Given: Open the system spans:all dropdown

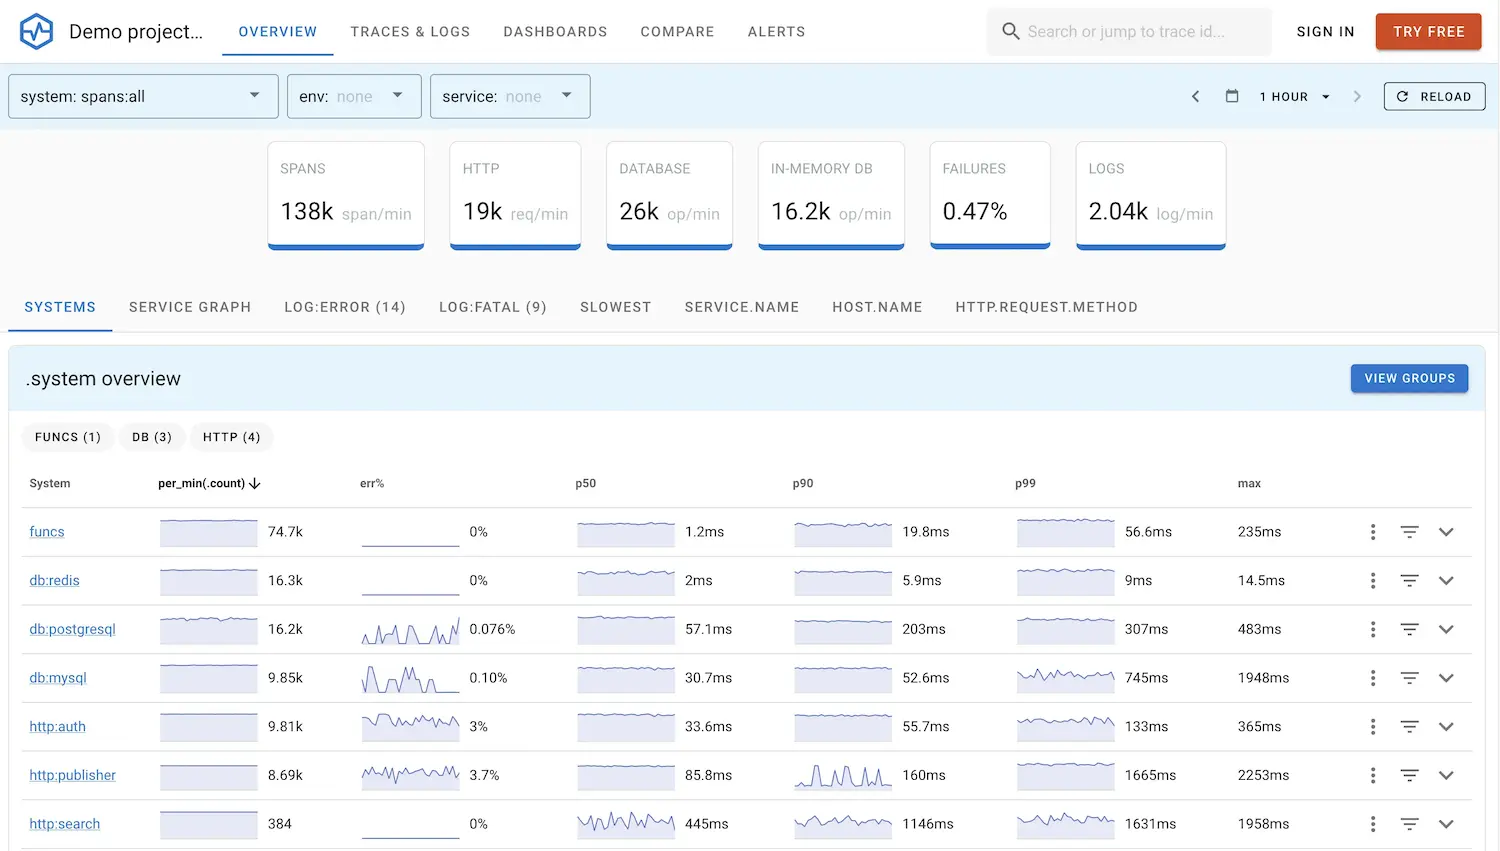Looking at the screenshot, I should [143, 96].
